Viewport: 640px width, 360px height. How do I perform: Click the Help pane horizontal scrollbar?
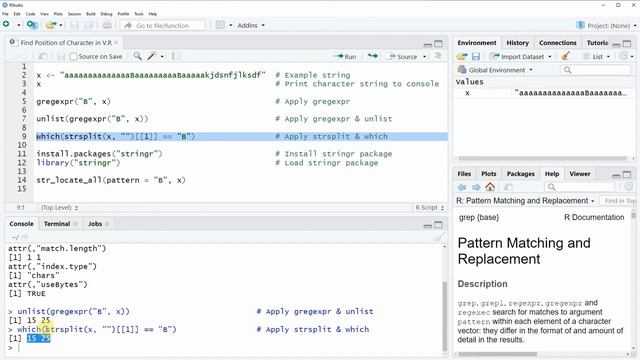click(x=498, y=354)
